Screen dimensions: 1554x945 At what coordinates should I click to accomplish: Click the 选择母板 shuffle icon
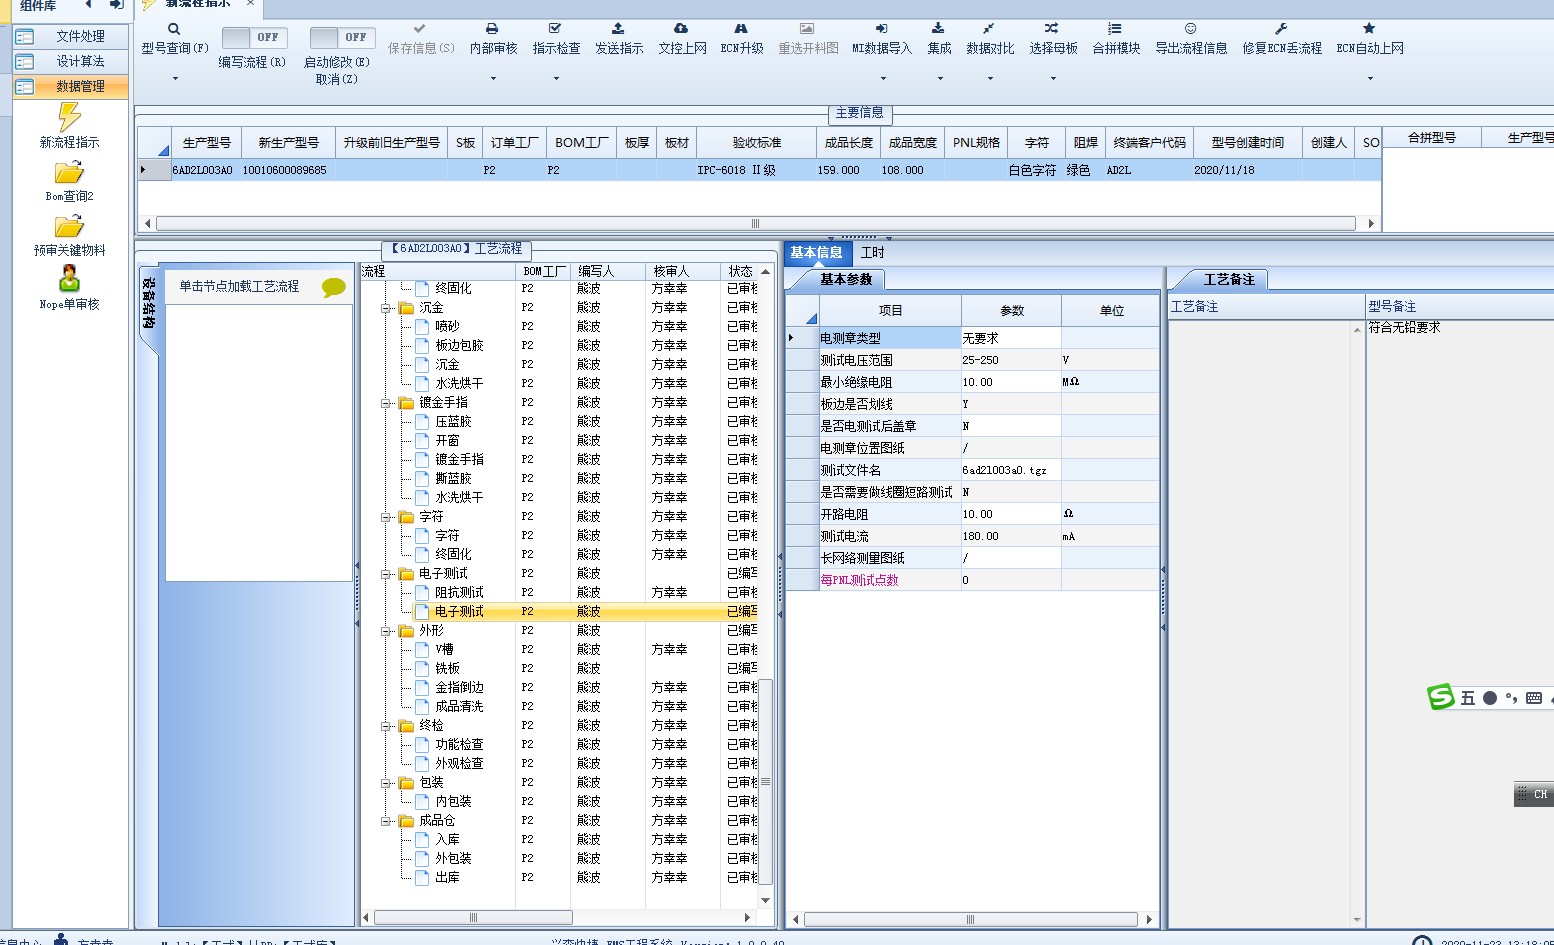tap(1052, 29)
